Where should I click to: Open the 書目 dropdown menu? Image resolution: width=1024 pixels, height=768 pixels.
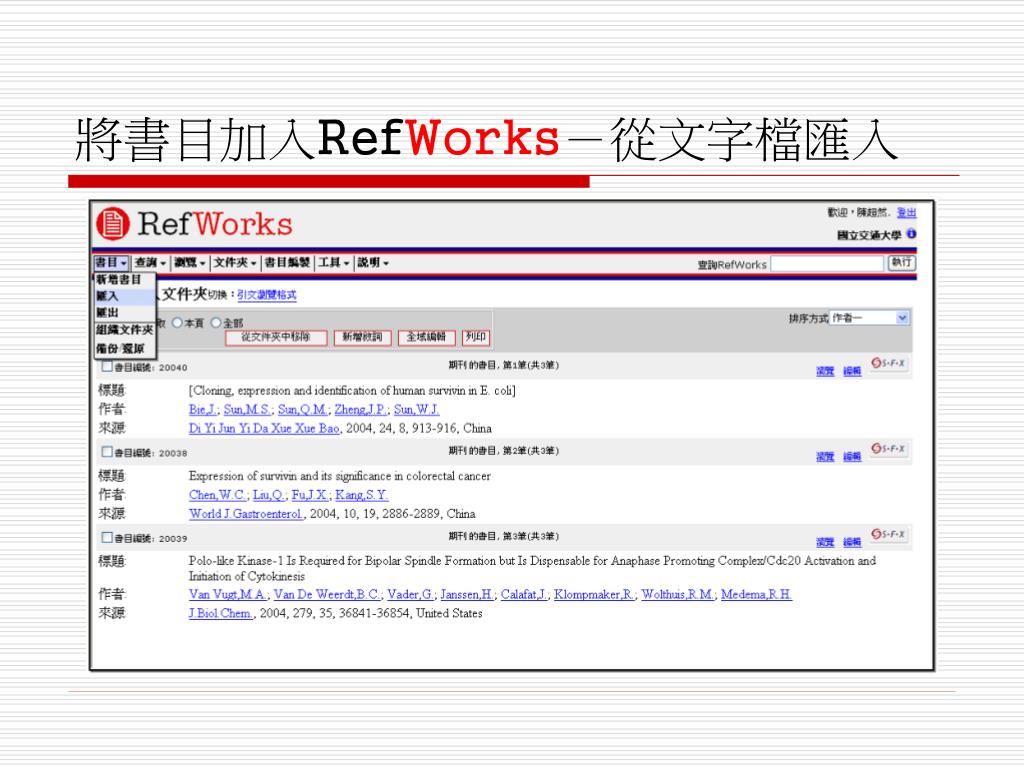pos(111,263)
